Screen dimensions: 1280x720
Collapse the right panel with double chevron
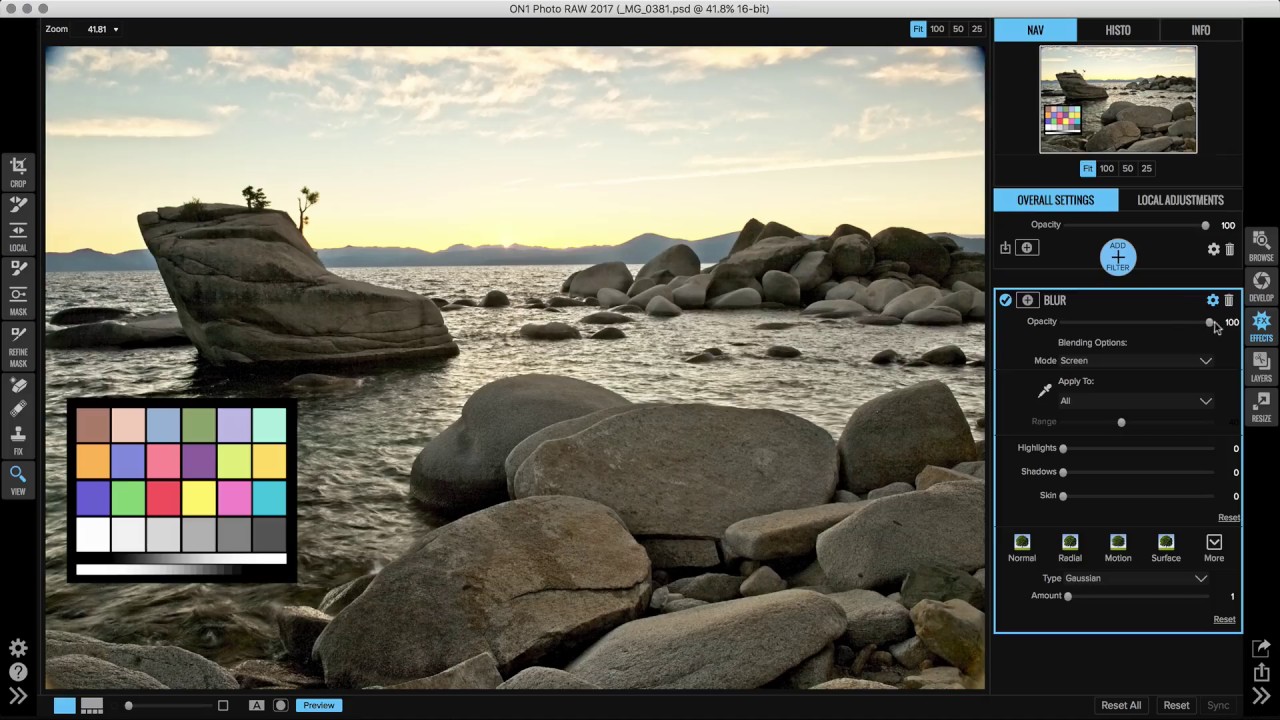click(1261, 695)
